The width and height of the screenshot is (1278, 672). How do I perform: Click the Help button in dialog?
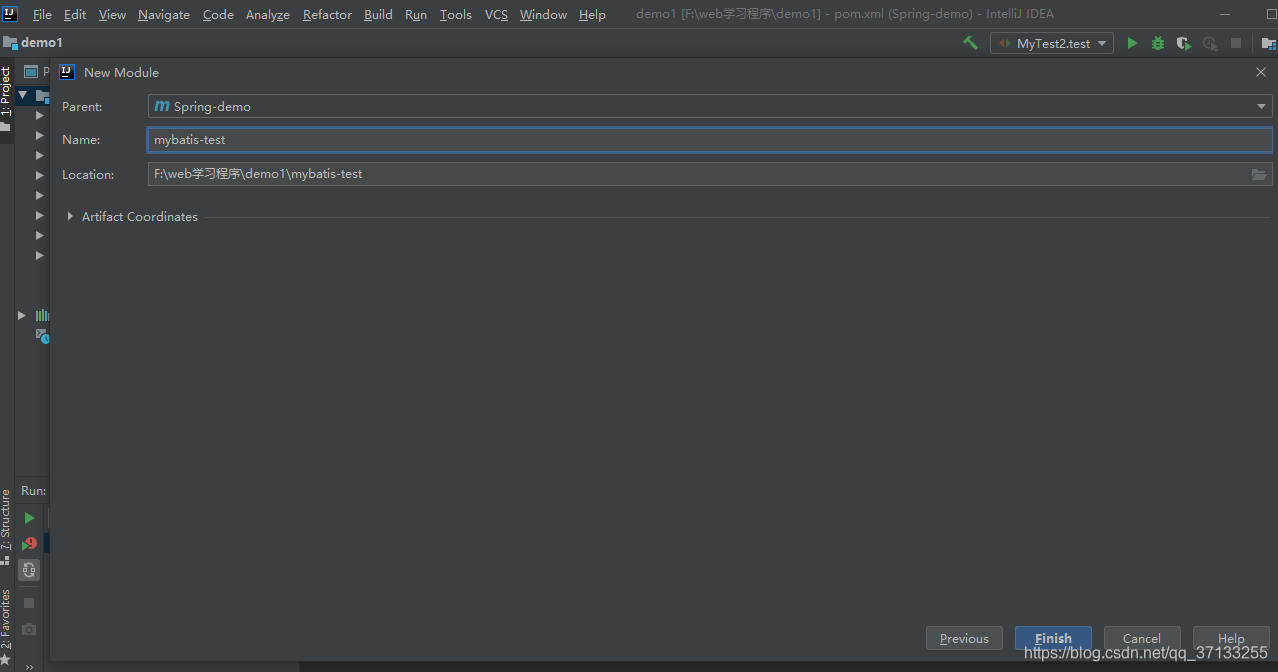pos(1231,638)
